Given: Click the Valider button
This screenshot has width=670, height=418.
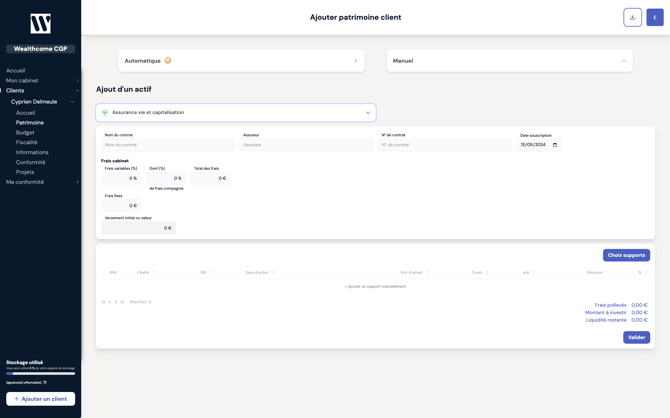Looking at the screenshot, I should coord(636,337).
